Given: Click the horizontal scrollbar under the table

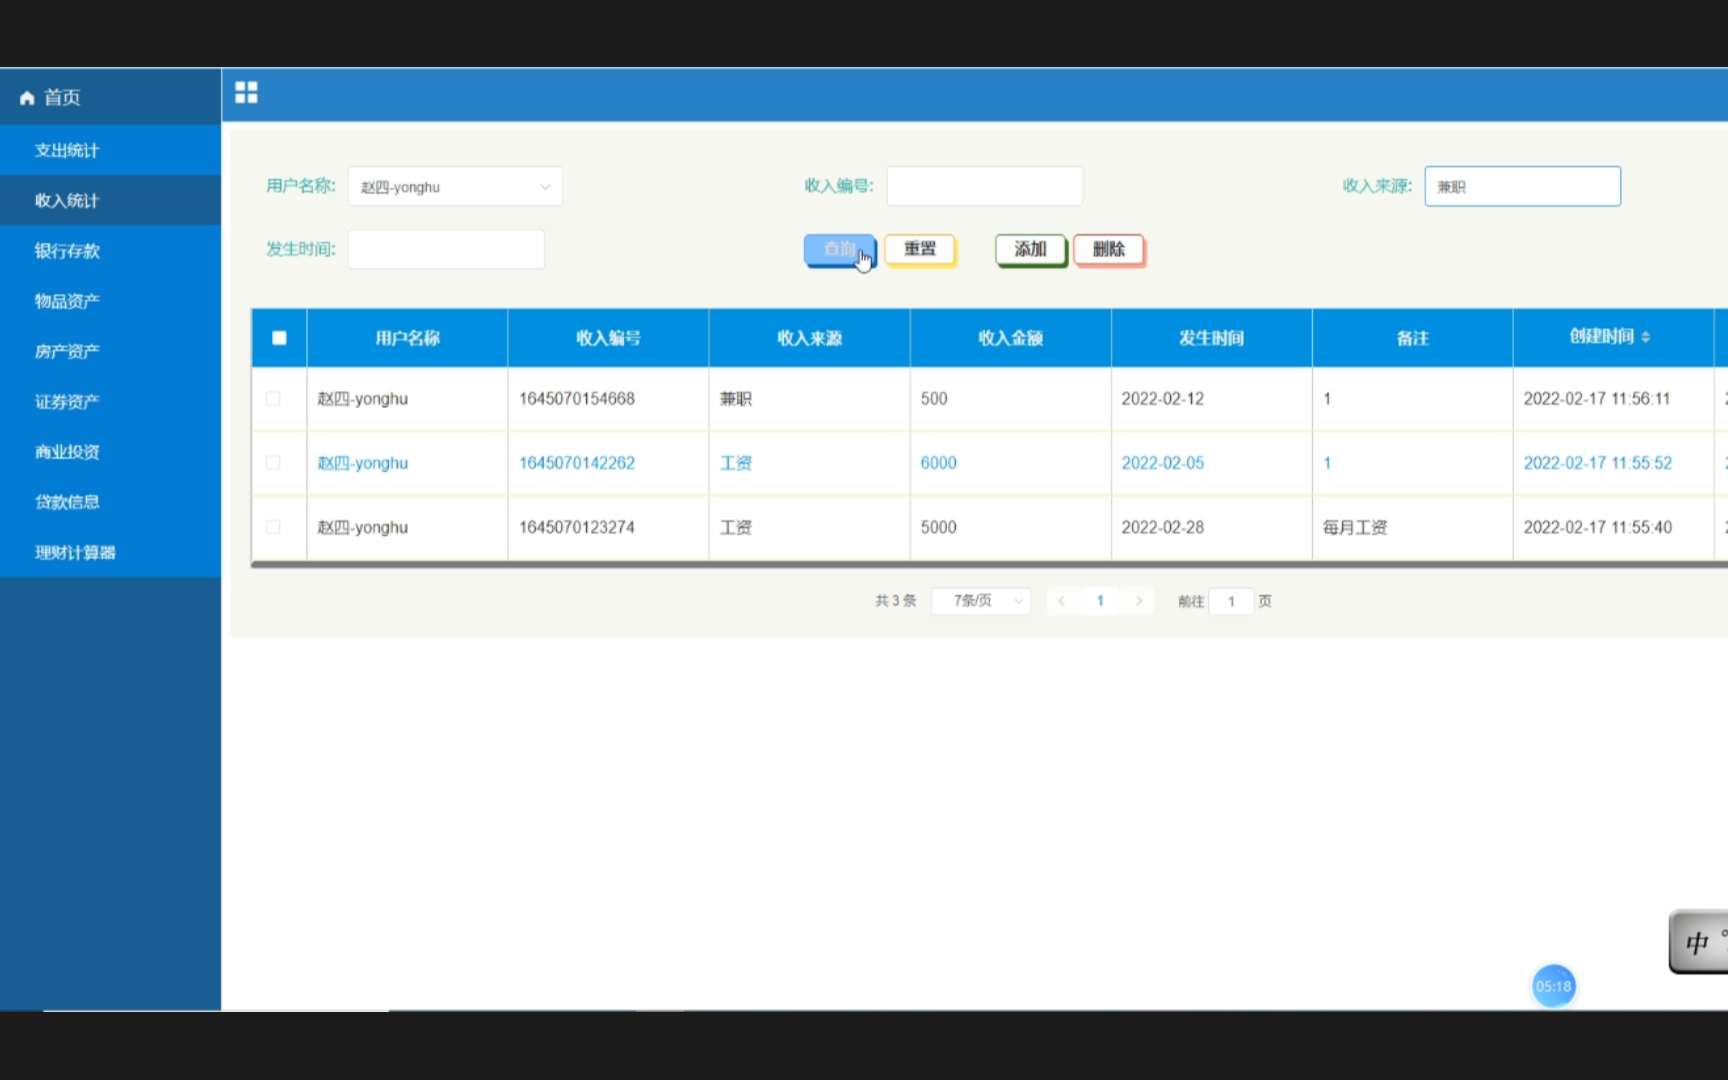Looking at the screenshot, I should pyautogui.click(x=989, y=564).
